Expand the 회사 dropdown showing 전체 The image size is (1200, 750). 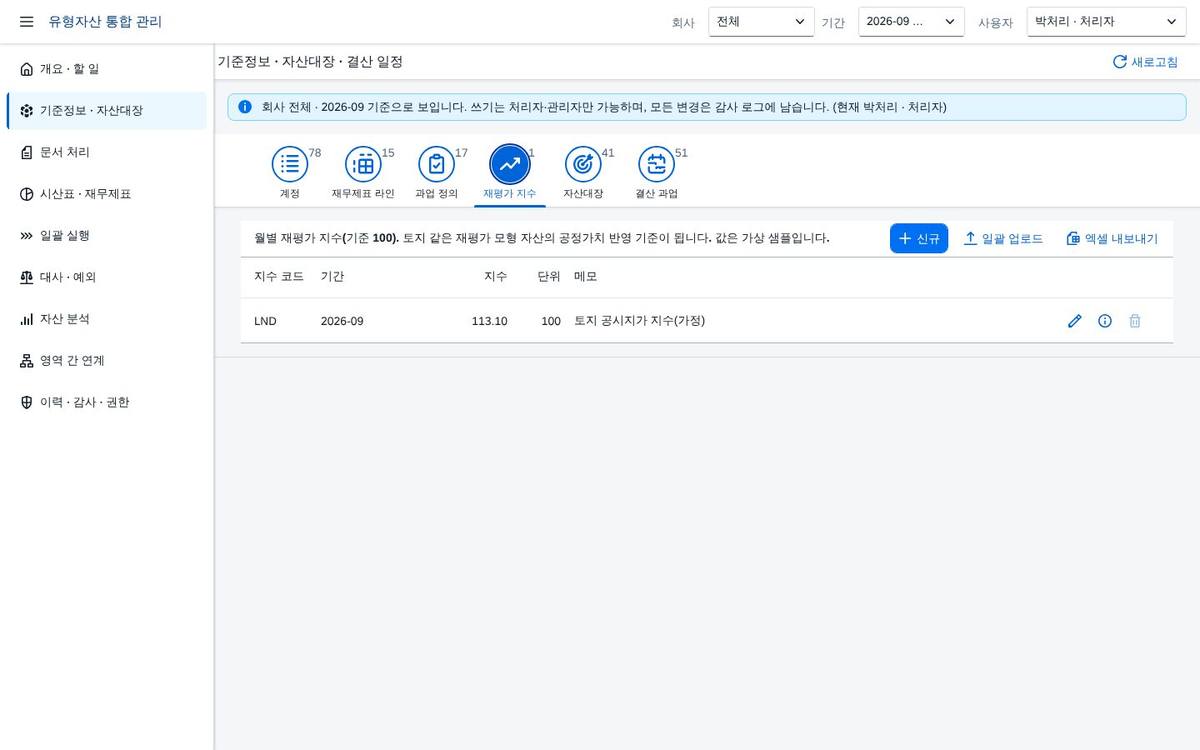click(x=761, y=22)
